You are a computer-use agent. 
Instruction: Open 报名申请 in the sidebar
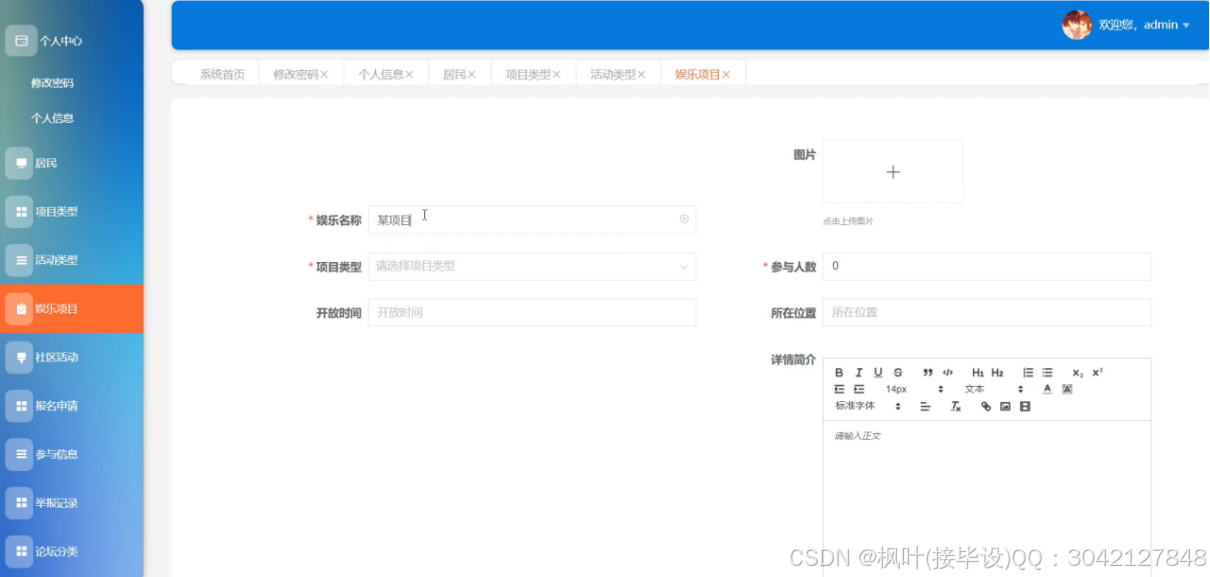click(x=71, y=406)
